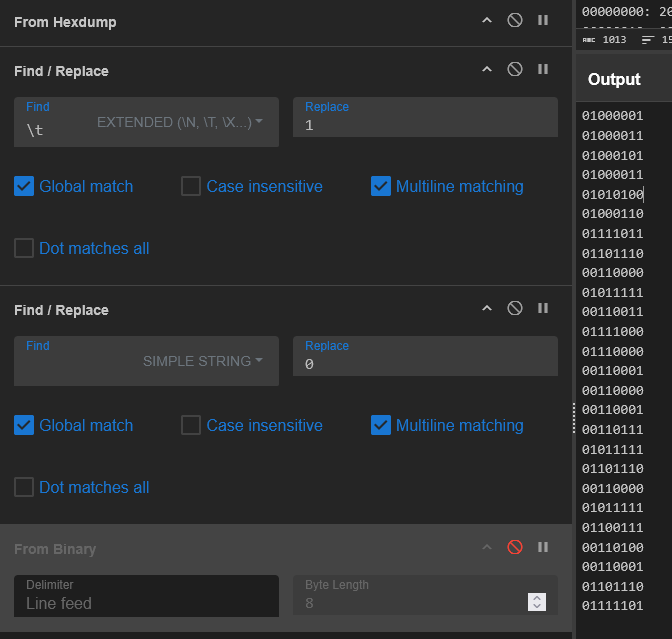
Task: Collapse the lower Find / Replace panel
Action: 487,308
